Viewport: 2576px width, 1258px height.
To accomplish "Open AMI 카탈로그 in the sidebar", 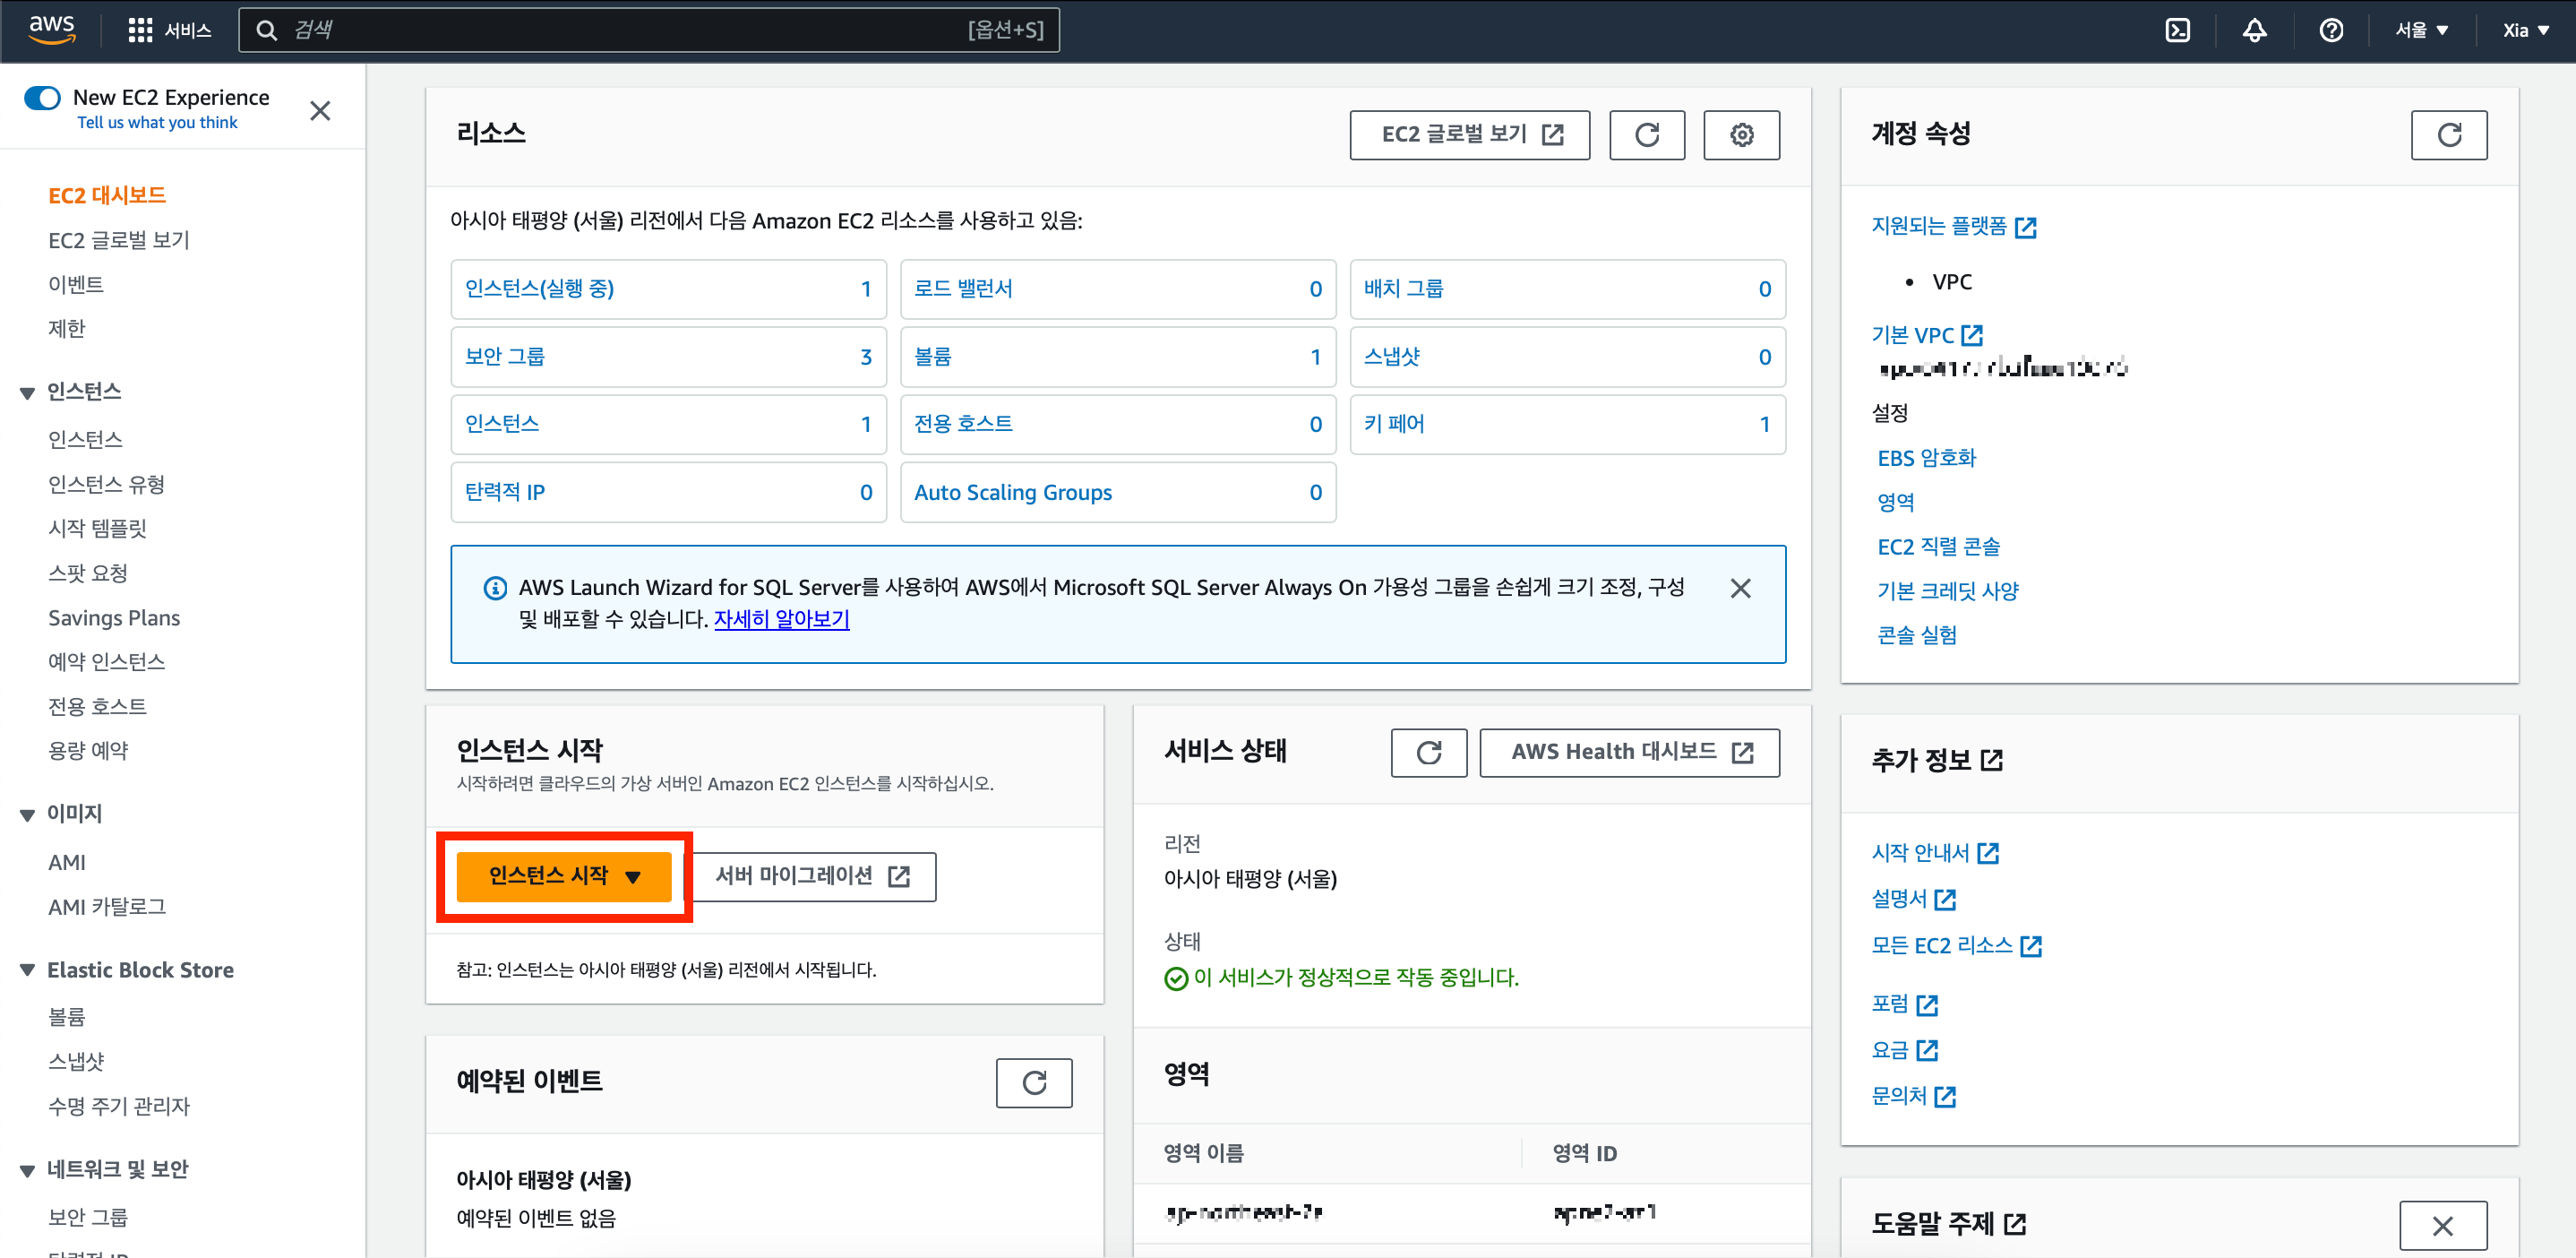I will pyautogui.click(x=107, y=906).
